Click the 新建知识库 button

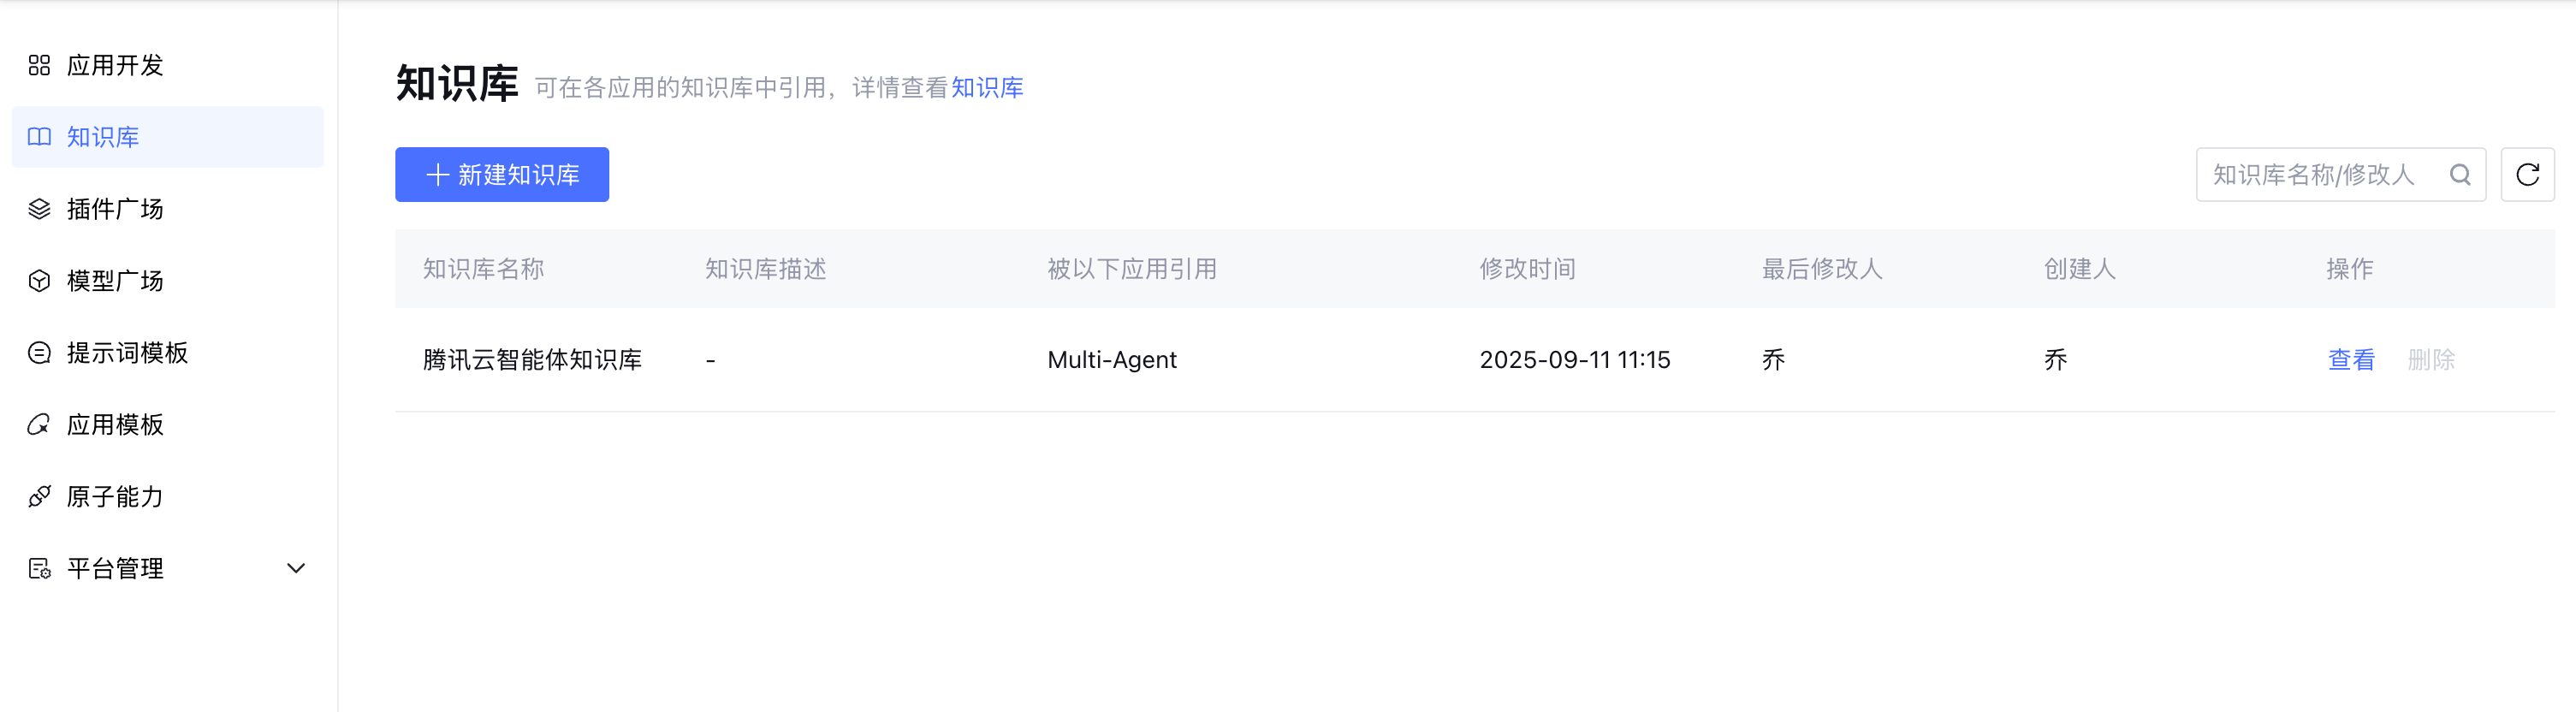[502, 175]
